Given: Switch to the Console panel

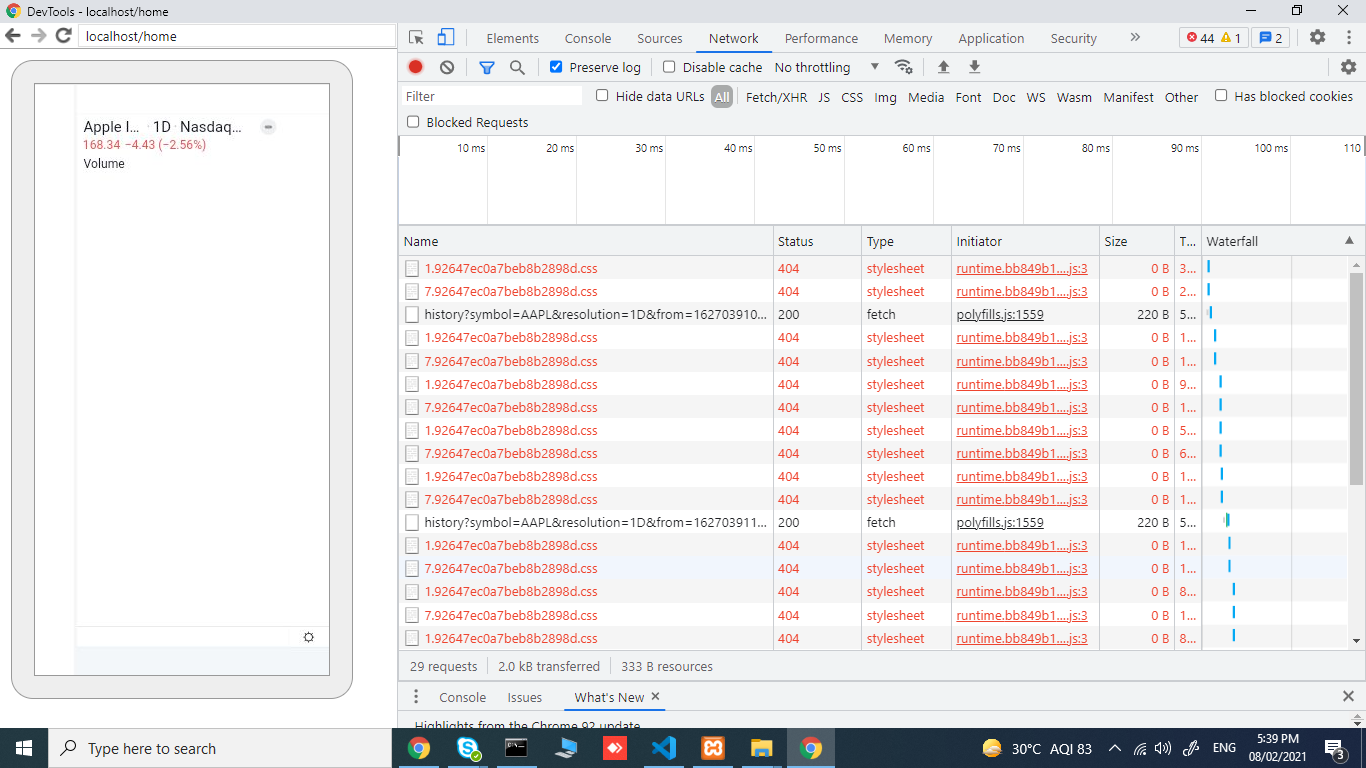Looking at the screenshot, I should (587, 38).
